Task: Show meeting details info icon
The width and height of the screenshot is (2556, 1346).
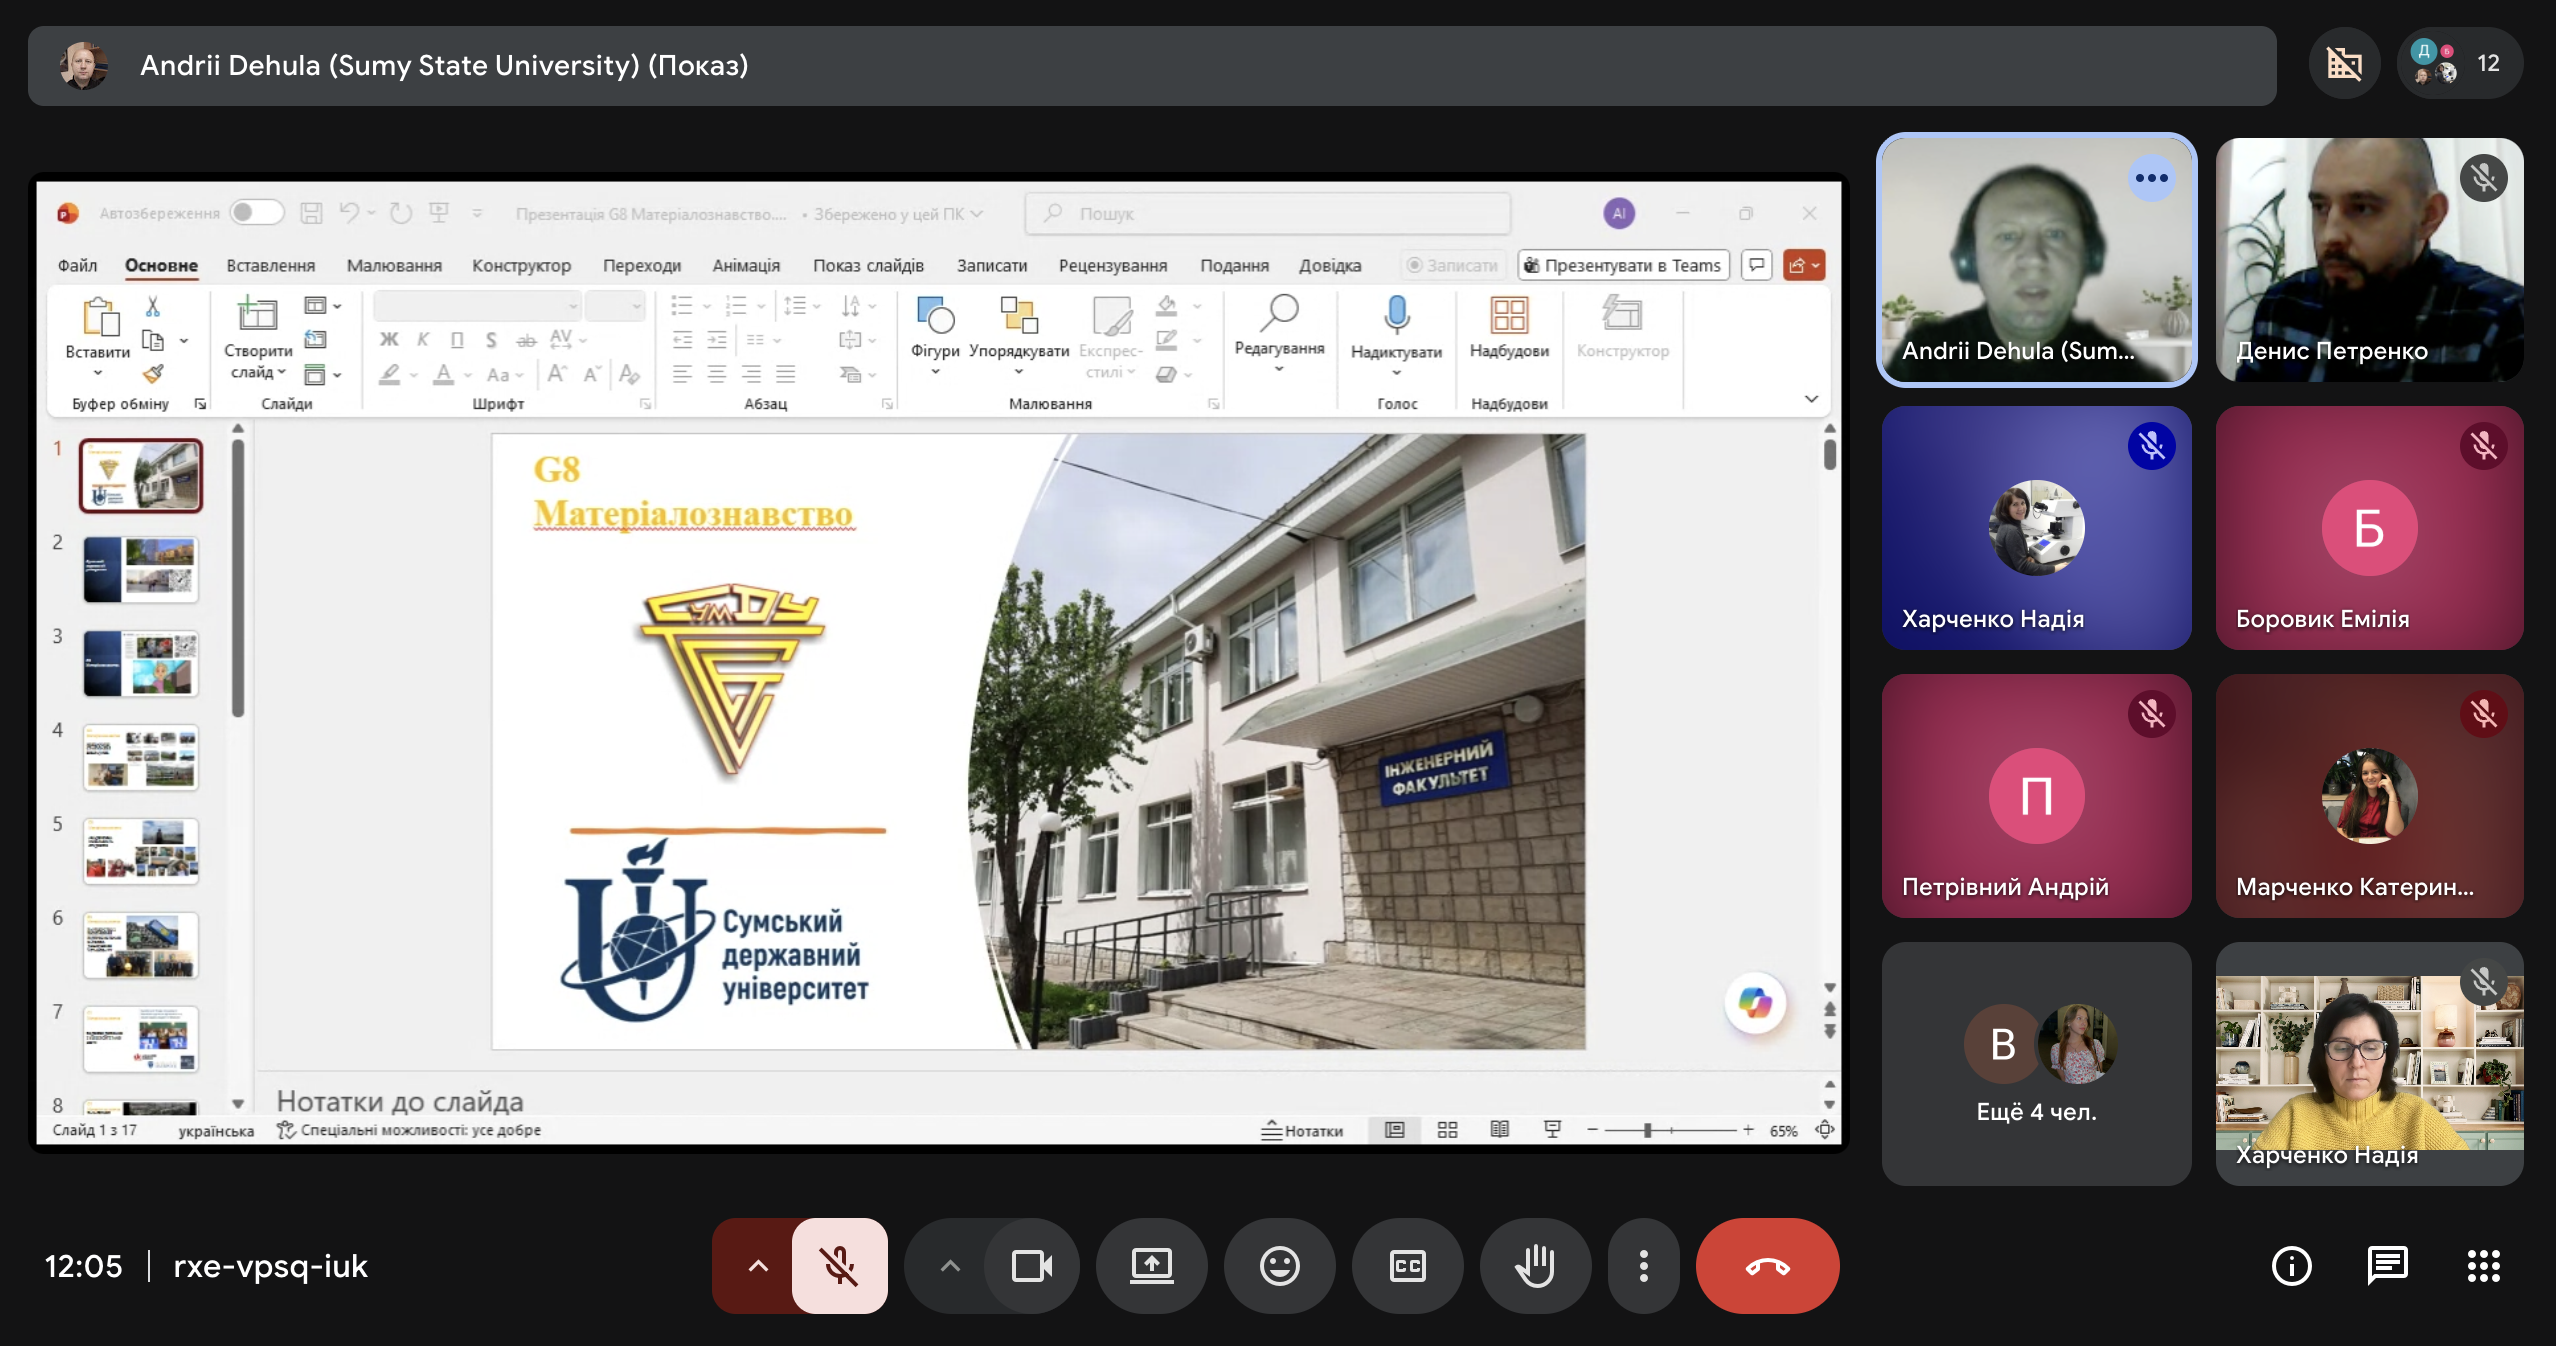Action: (2291, 1266)
